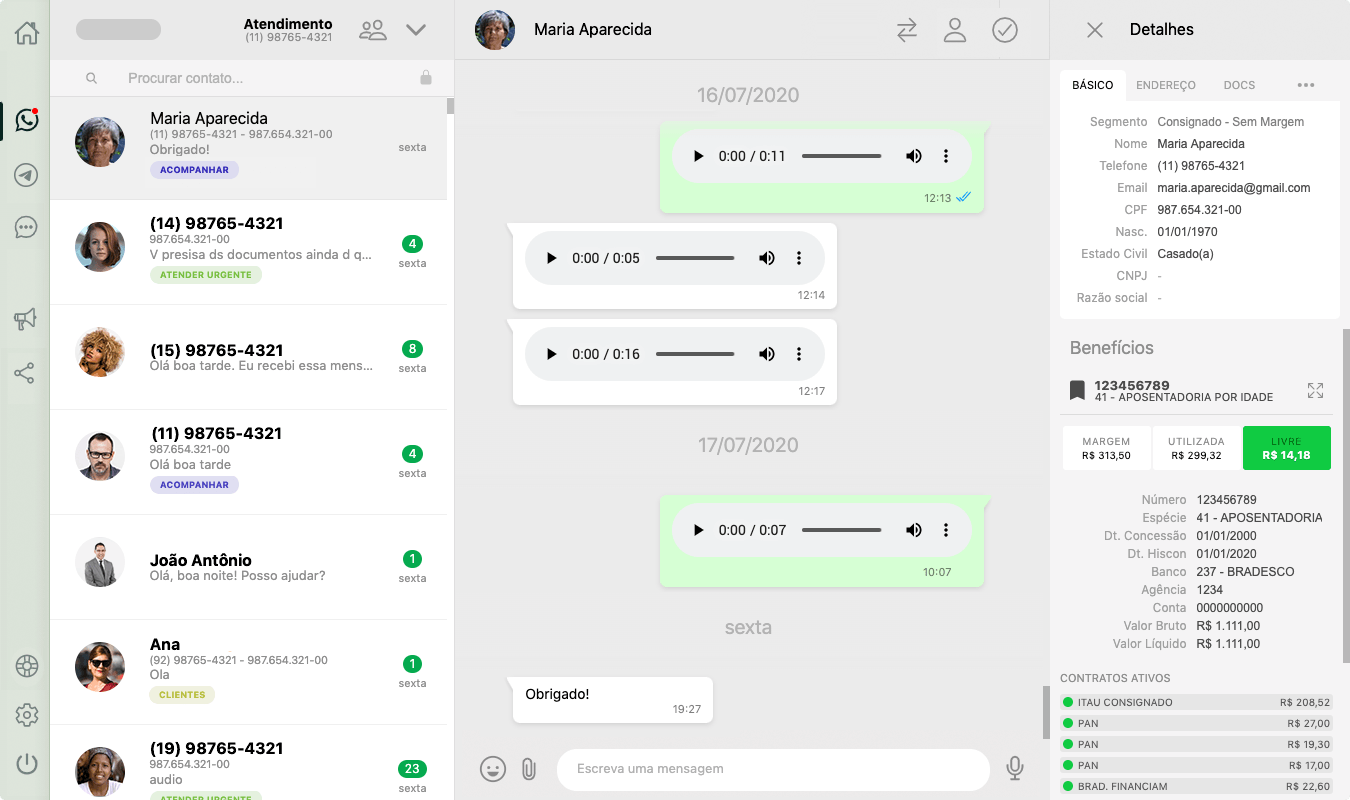This screenshot has width=1350, height=800.
Task: Mute the 0:05 audio message
Action: (x=766, y=258)
